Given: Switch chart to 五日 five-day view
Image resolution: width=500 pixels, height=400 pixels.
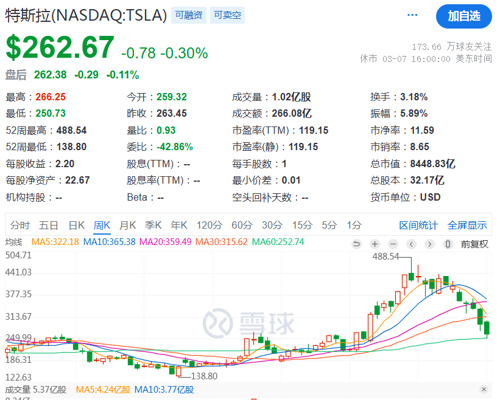Looking at the screenshot, I should 49,225.
